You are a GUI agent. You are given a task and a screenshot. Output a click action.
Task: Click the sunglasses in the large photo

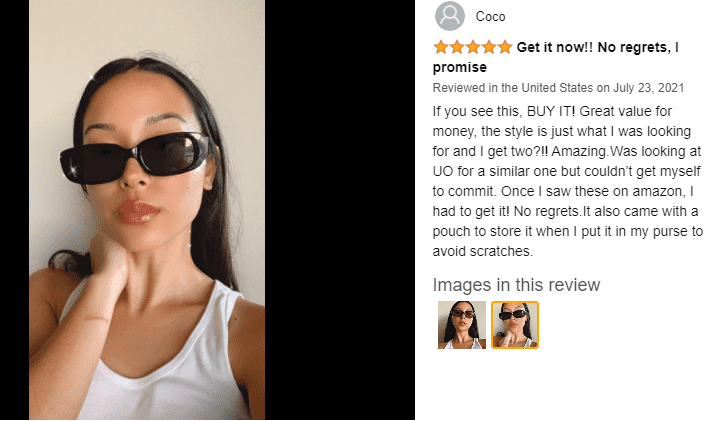coord(134,158)
